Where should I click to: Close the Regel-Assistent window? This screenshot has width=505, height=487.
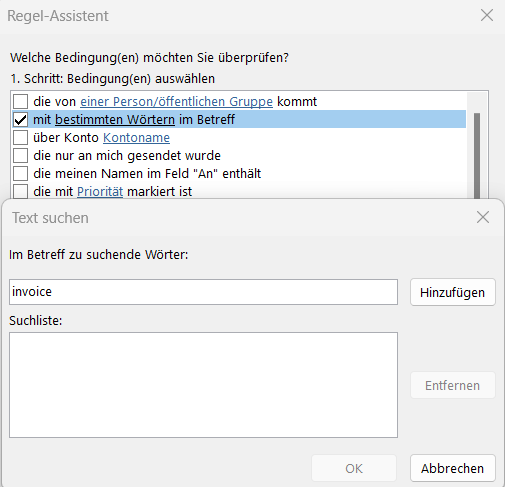[x=487, y=15]
